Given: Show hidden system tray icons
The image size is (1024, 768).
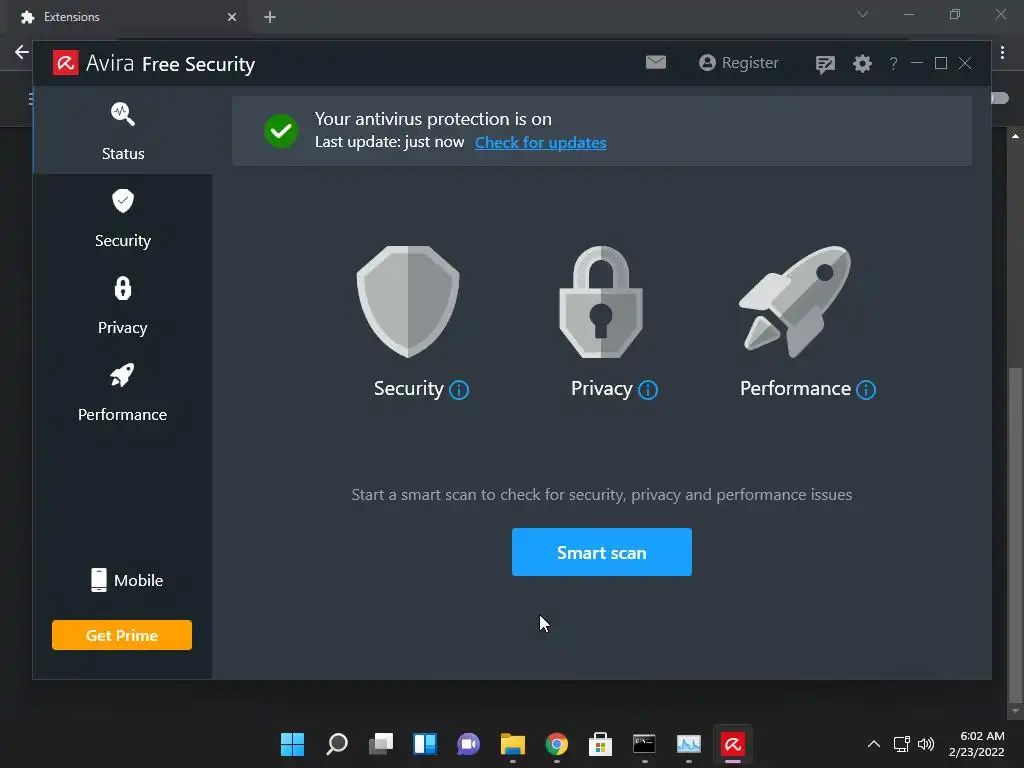Looking at the screenshot, I should 873,744.
